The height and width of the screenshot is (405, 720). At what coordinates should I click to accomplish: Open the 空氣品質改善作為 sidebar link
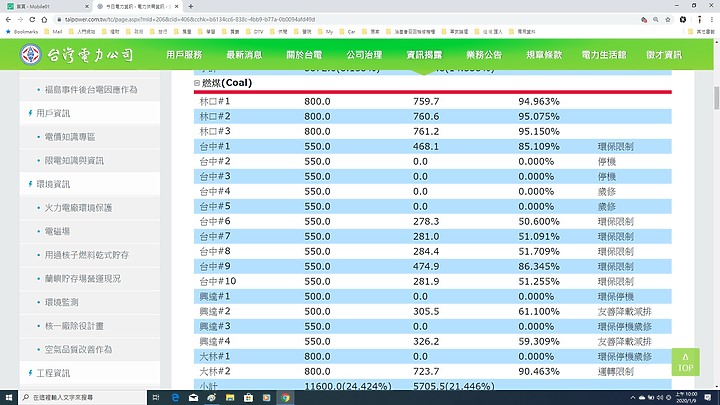[x=78, y=349]
